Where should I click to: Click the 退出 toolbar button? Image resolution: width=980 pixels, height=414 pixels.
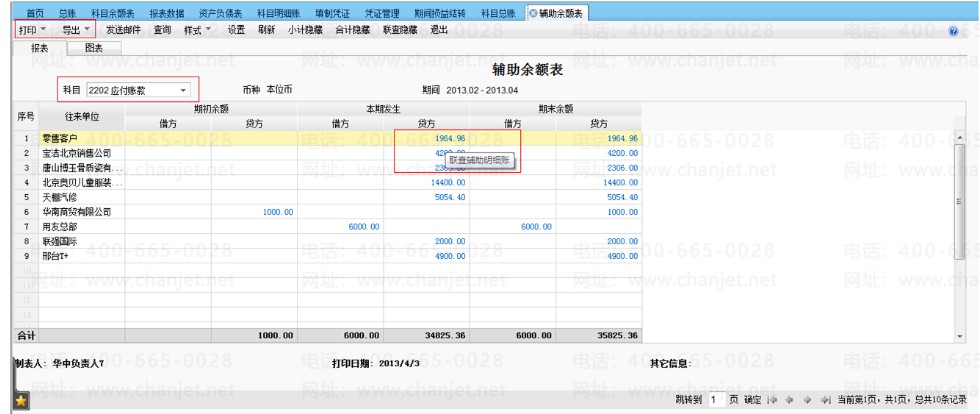click(x=439, y=29)
